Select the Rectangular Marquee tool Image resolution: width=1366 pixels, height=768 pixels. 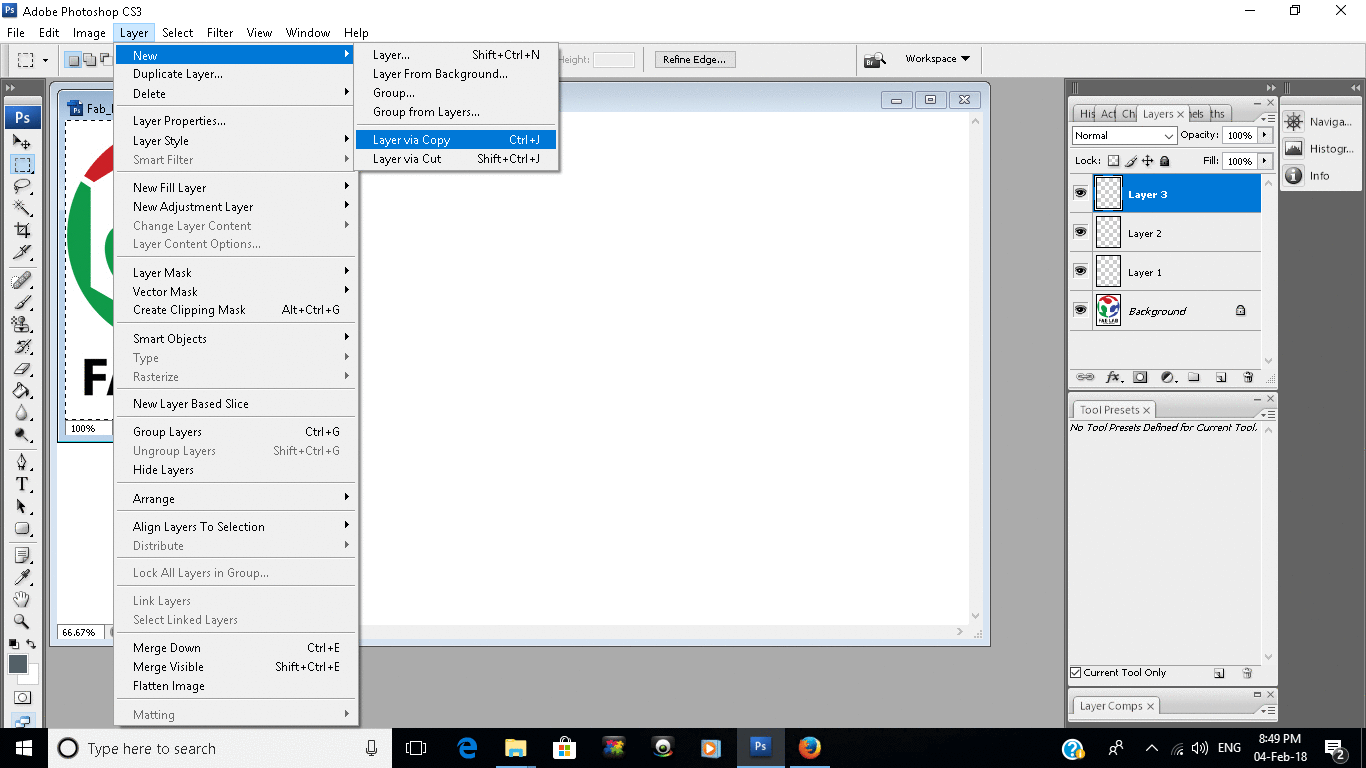click(x=22, y=164)
